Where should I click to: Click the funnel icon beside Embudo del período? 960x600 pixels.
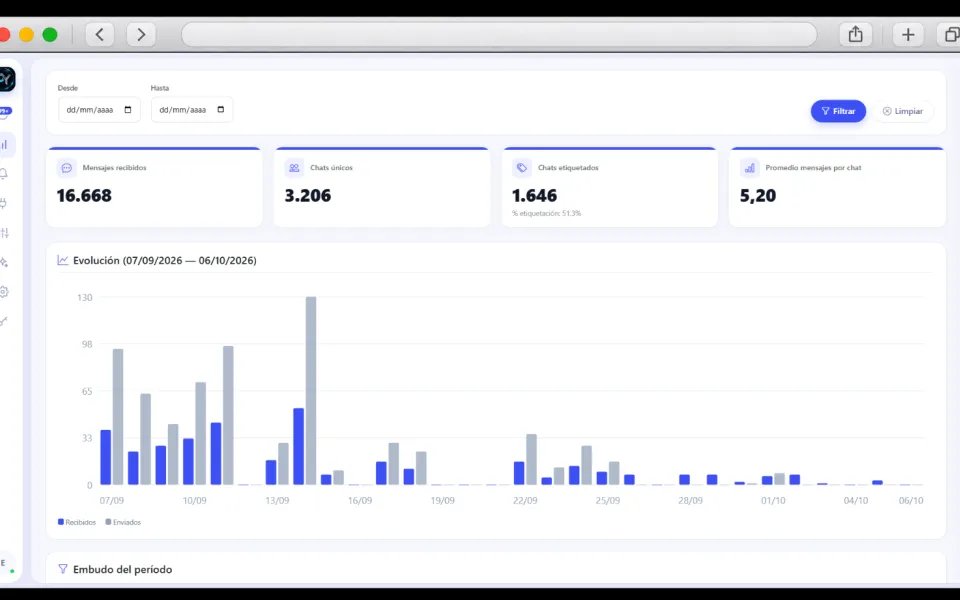point(62,569)
